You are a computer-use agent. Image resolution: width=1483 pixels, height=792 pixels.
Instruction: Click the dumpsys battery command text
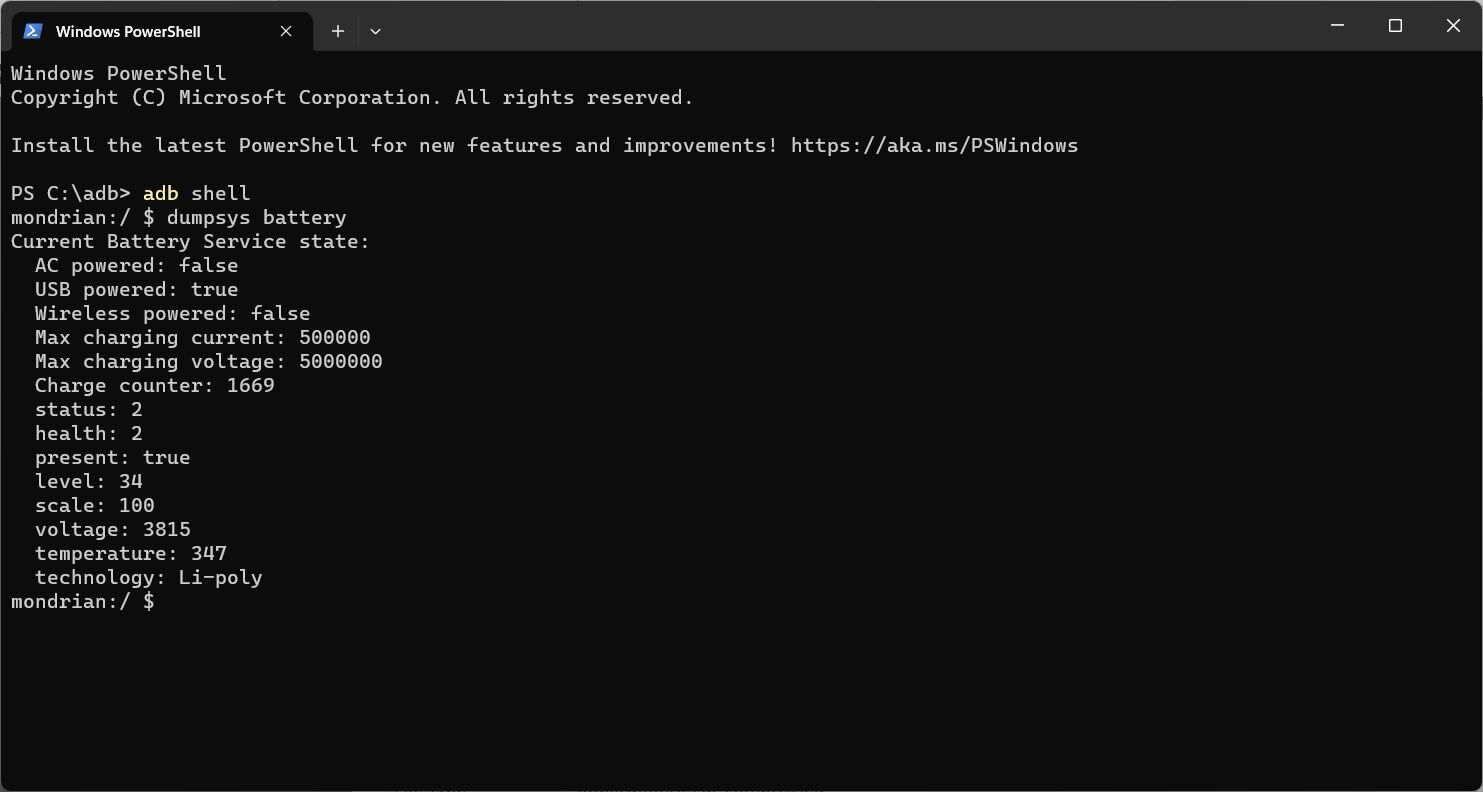(256, 217)
